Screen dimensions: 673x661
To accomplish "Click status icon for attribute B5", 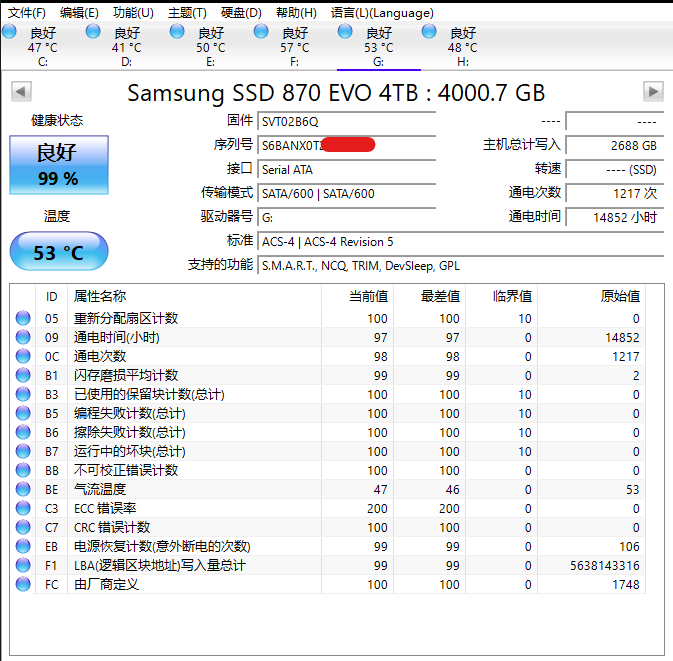I will tap(23, 413).
